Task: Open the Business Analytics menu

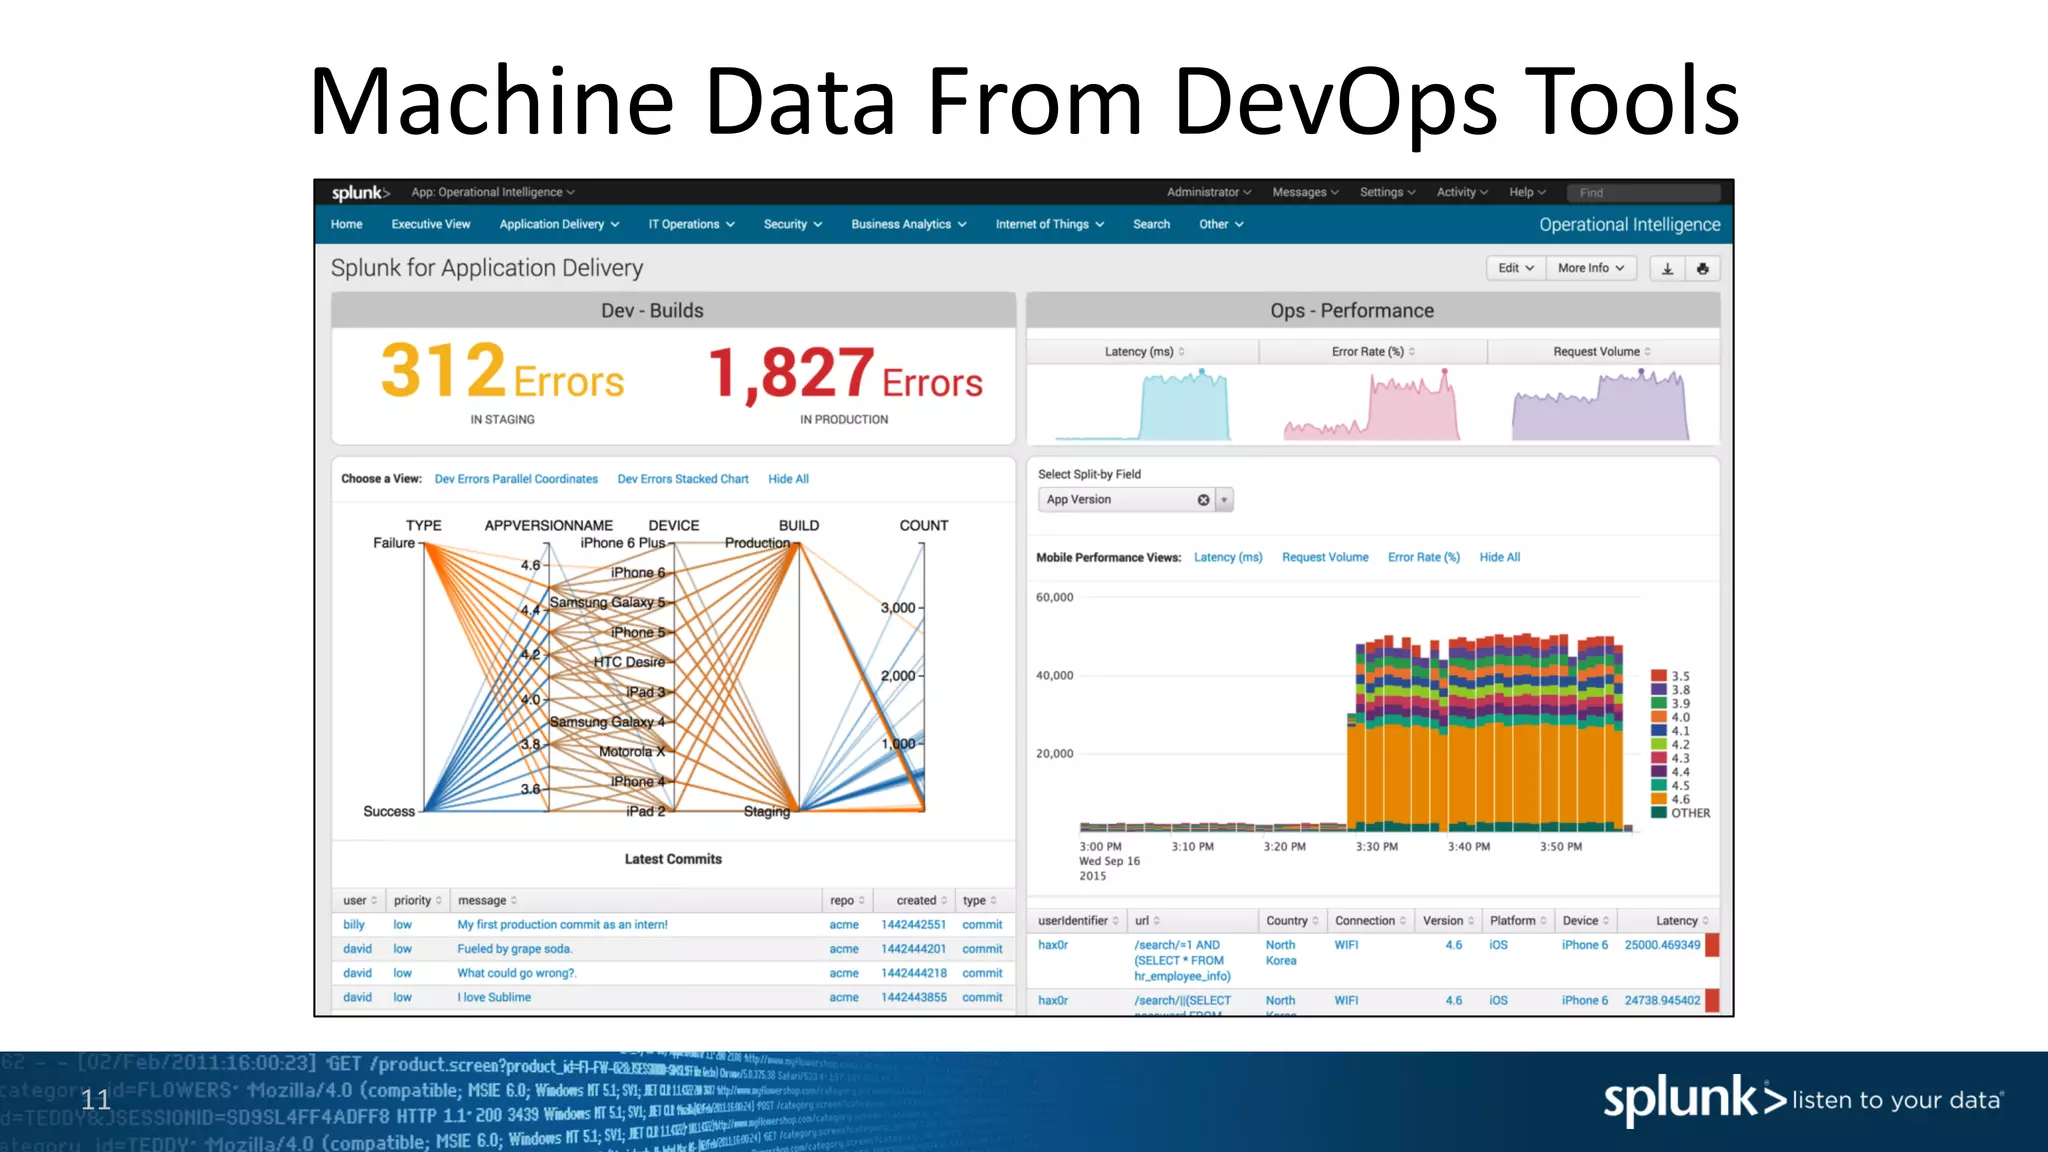Action: (909, 224)
